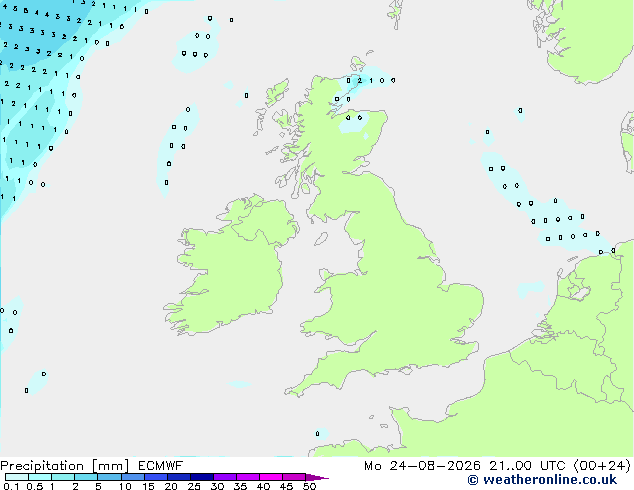The height and width of the screenshot is (490, 634).
Task: Click the '50' legend scale label
Action: point(309,486)
